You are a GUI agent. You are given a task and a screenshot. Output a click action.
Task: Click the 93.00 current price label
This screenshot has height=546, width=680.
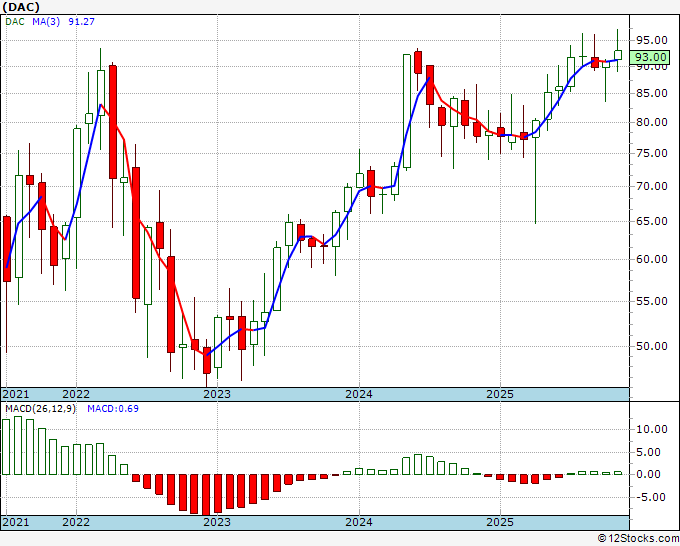click(649, 57)
